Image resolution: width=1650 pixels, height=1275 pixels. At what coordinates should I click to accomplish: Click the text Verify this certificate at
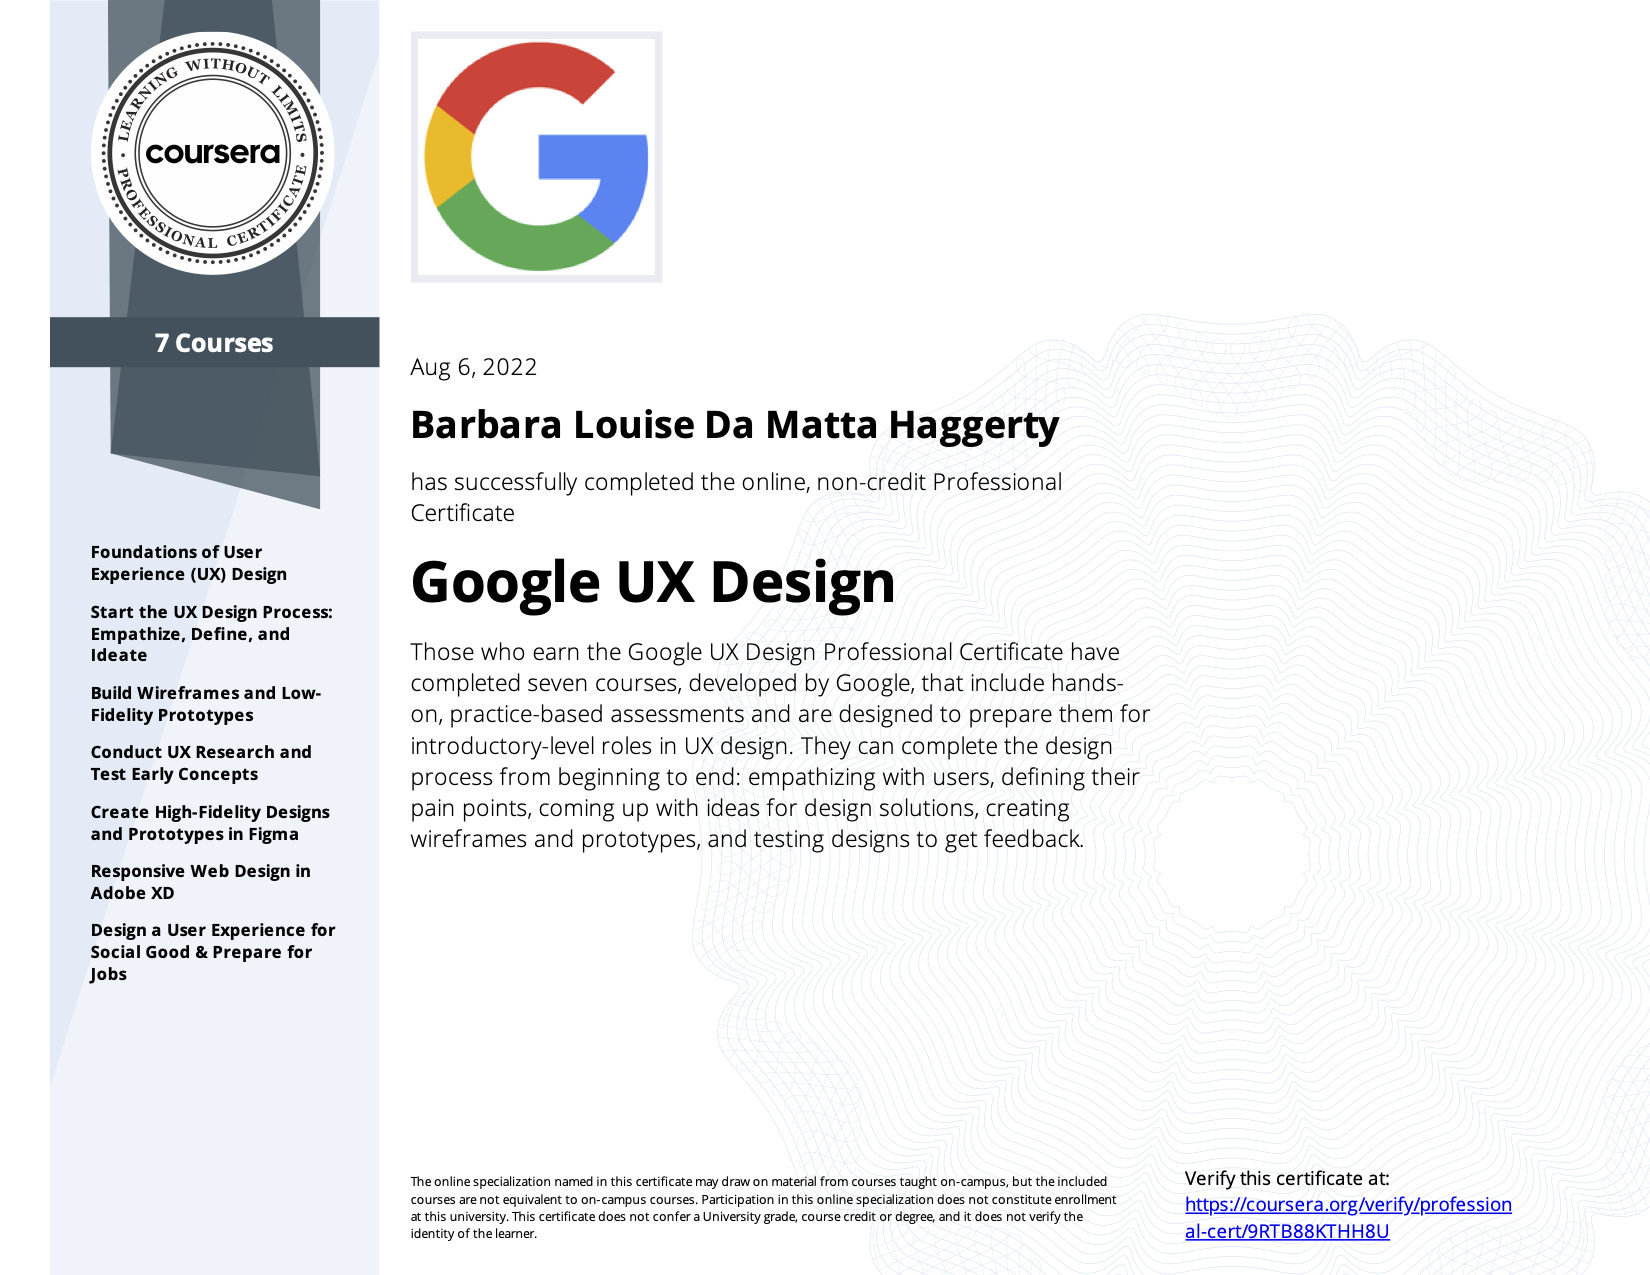(1288, 1178)
